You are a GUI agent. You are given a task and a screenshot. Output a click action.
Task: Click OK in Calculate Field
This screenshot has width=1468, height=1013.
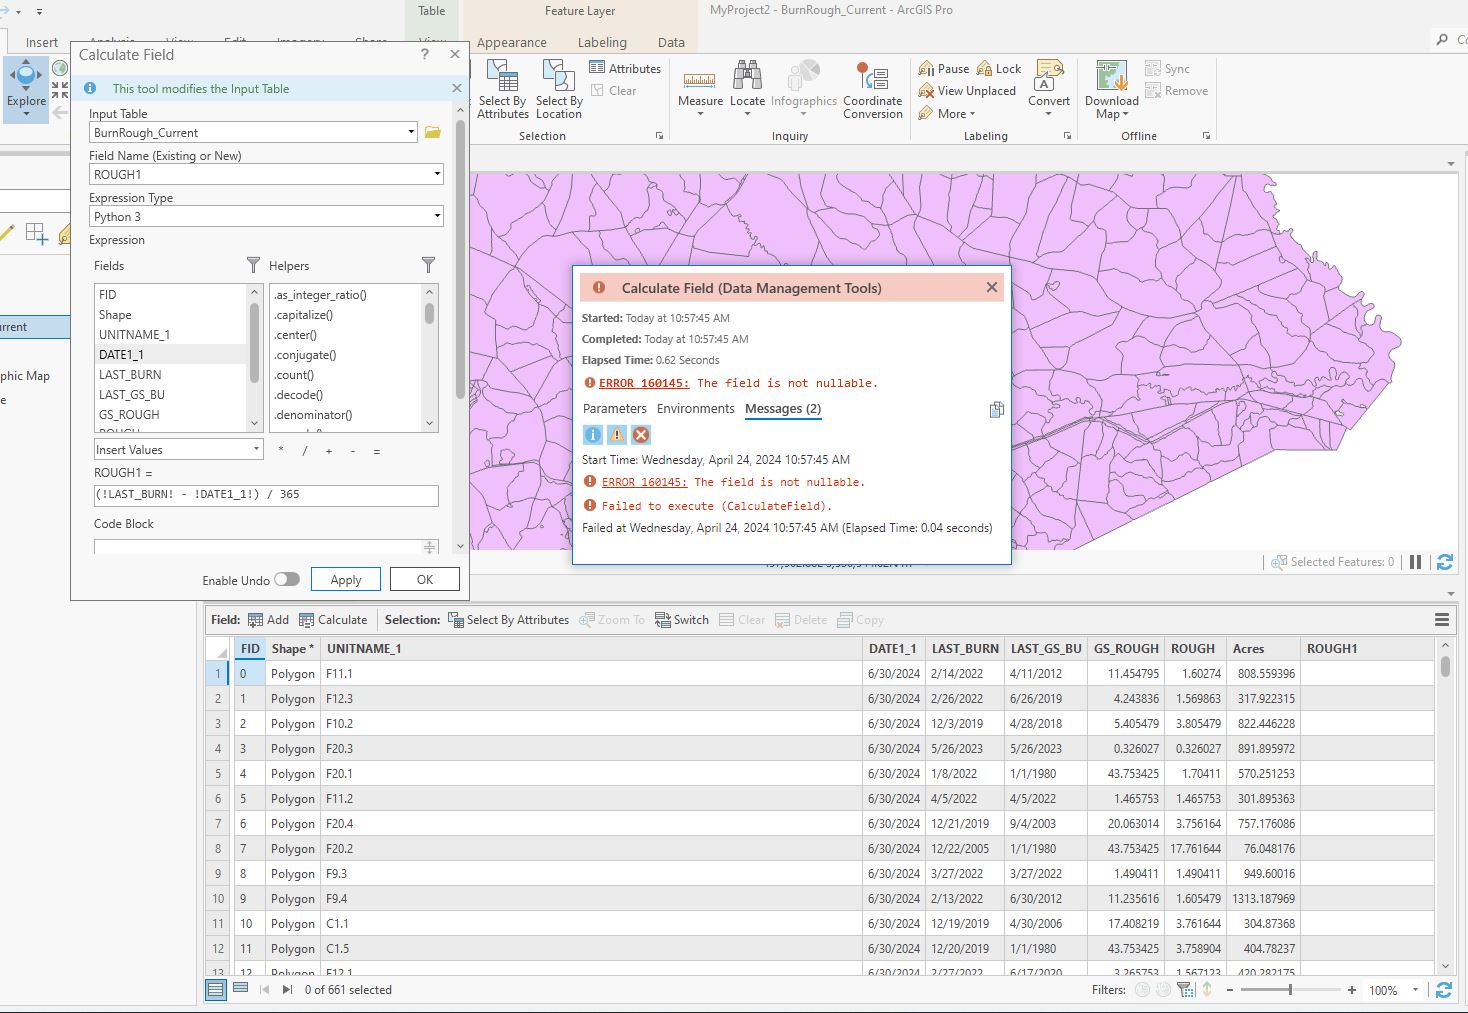point(425,579)
